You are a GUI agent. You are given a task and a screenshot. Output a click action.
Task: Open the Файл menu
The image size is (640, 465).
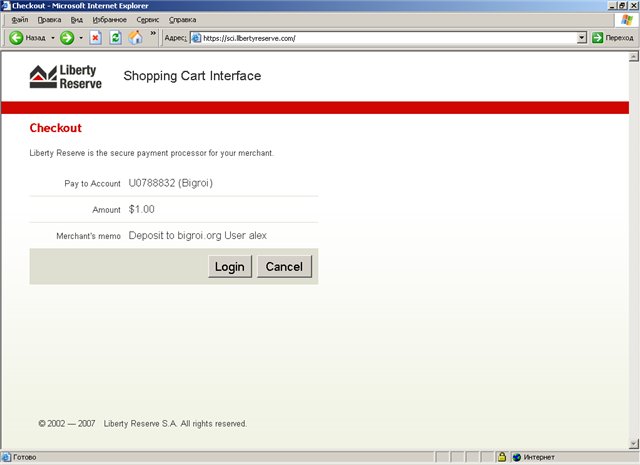[20, 20]
